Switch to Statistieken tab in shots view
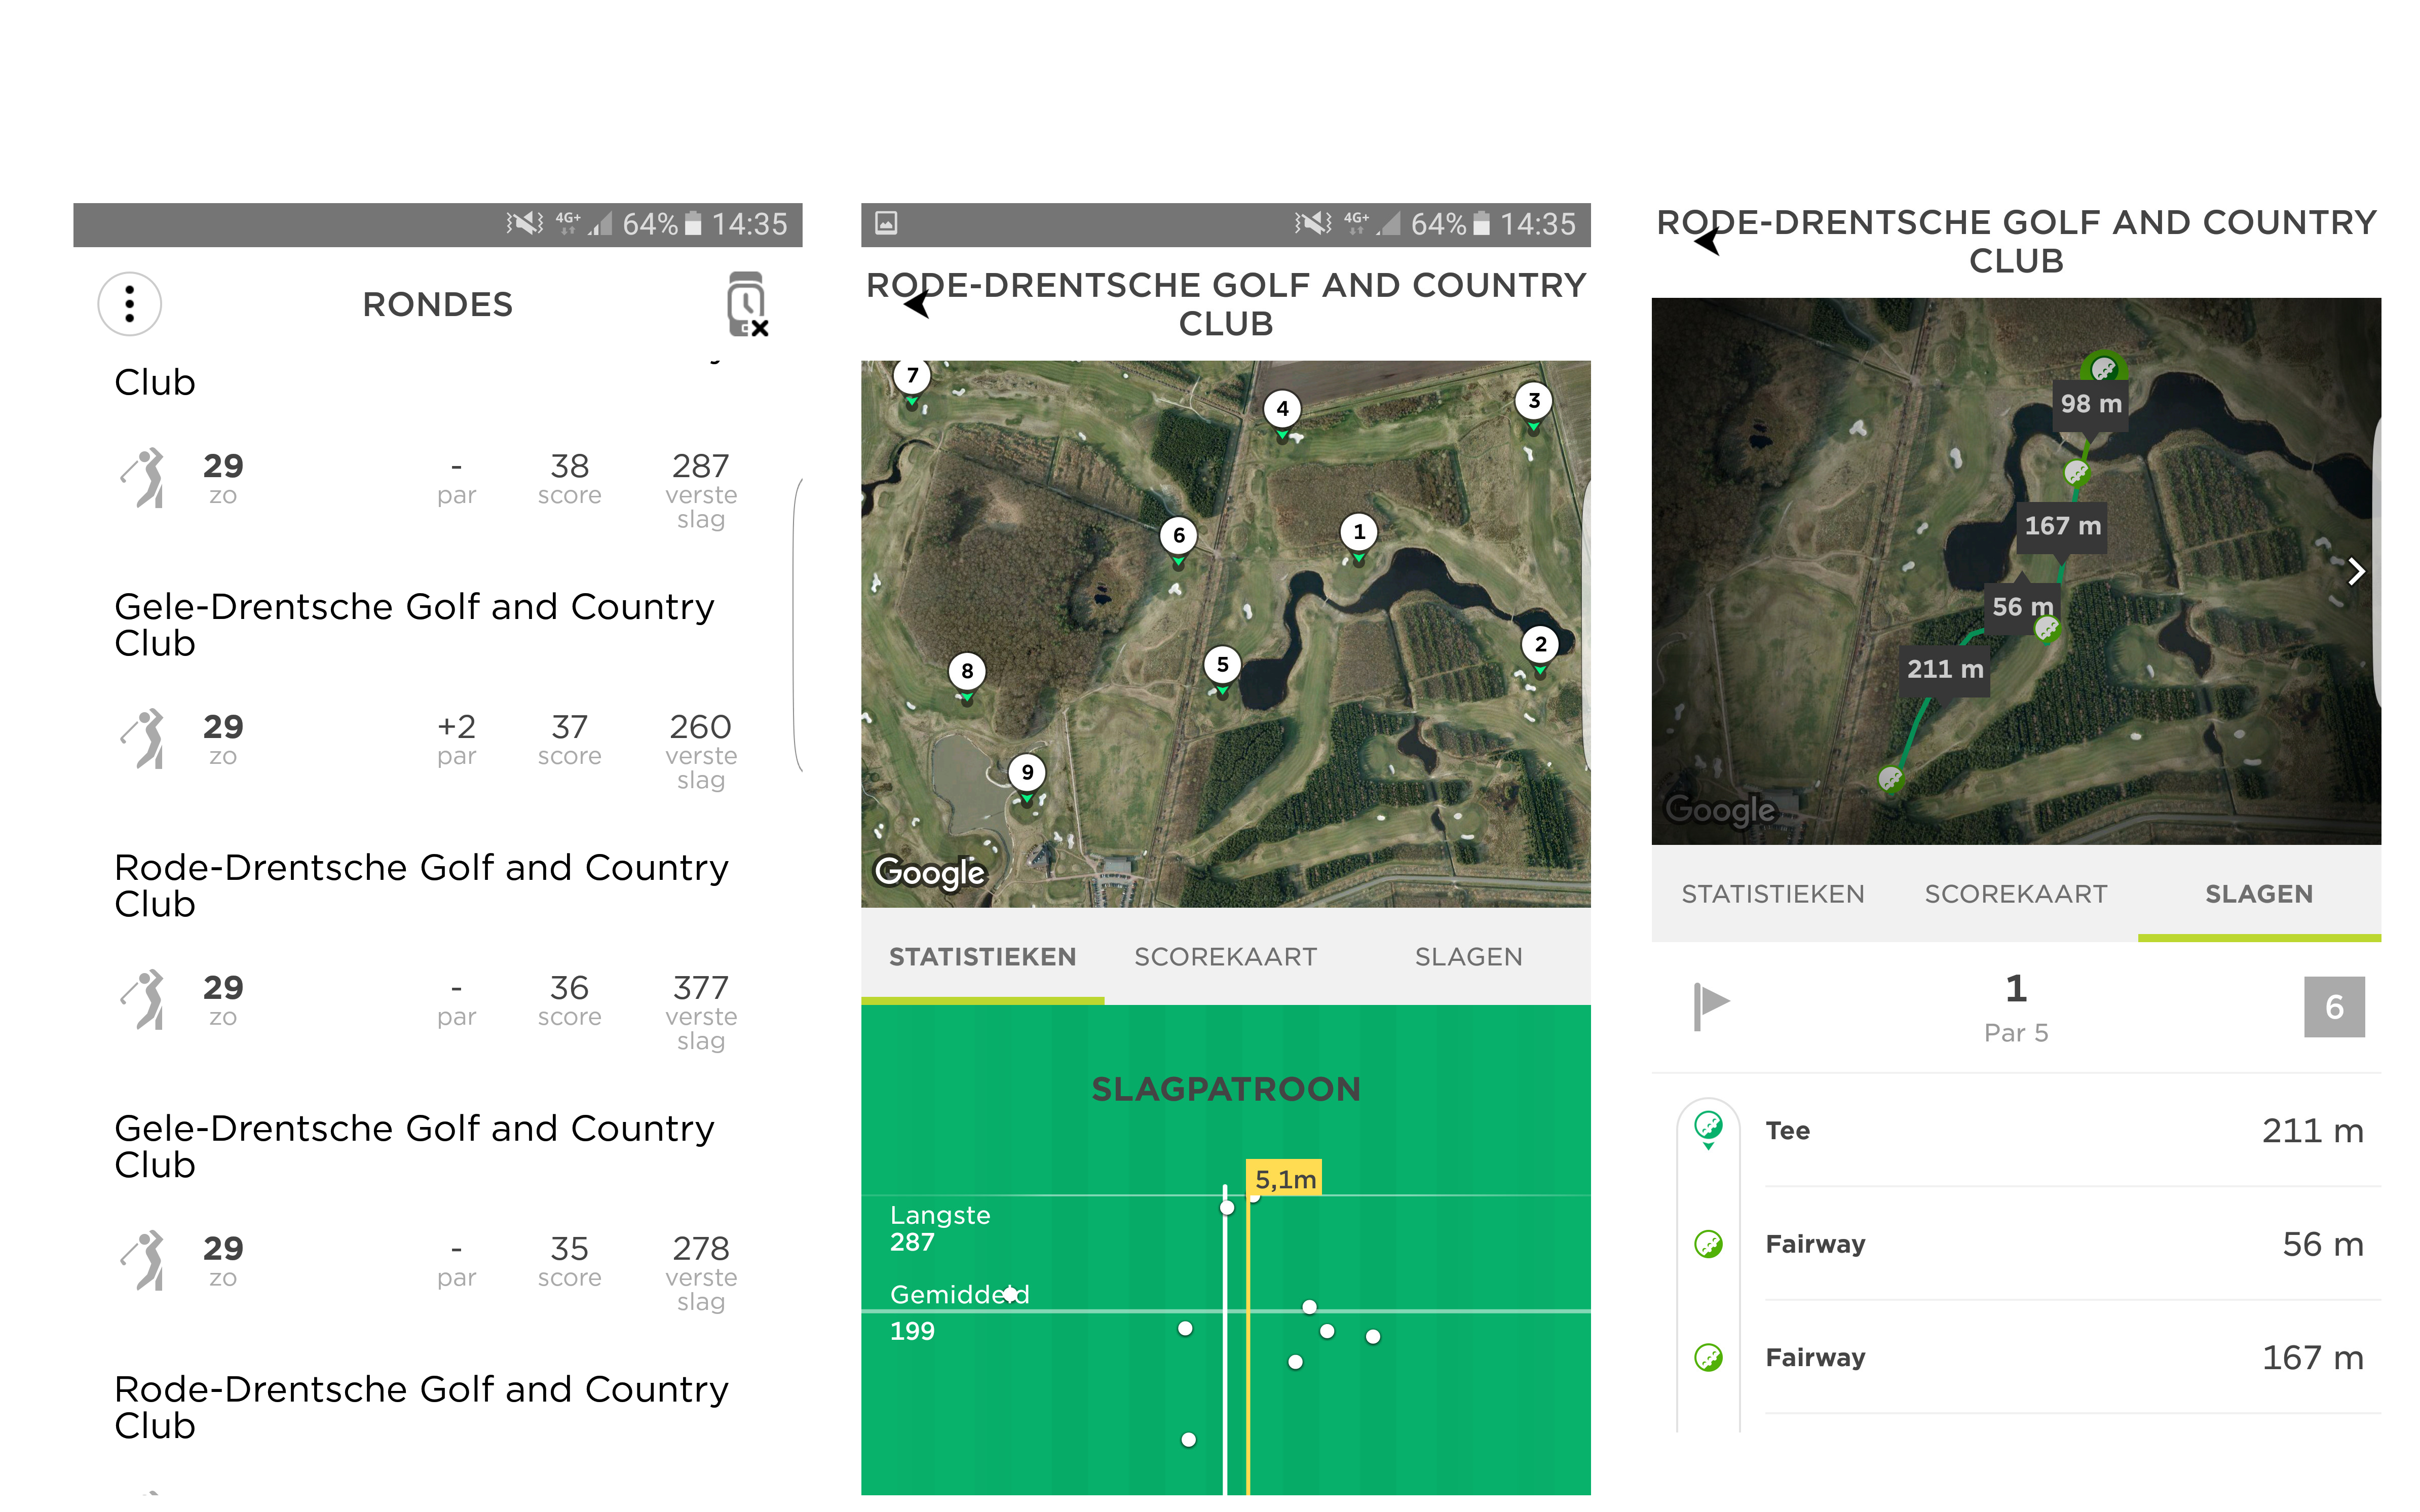The width and height of the screenshot is (2420, 1512). pos(1772,894)
